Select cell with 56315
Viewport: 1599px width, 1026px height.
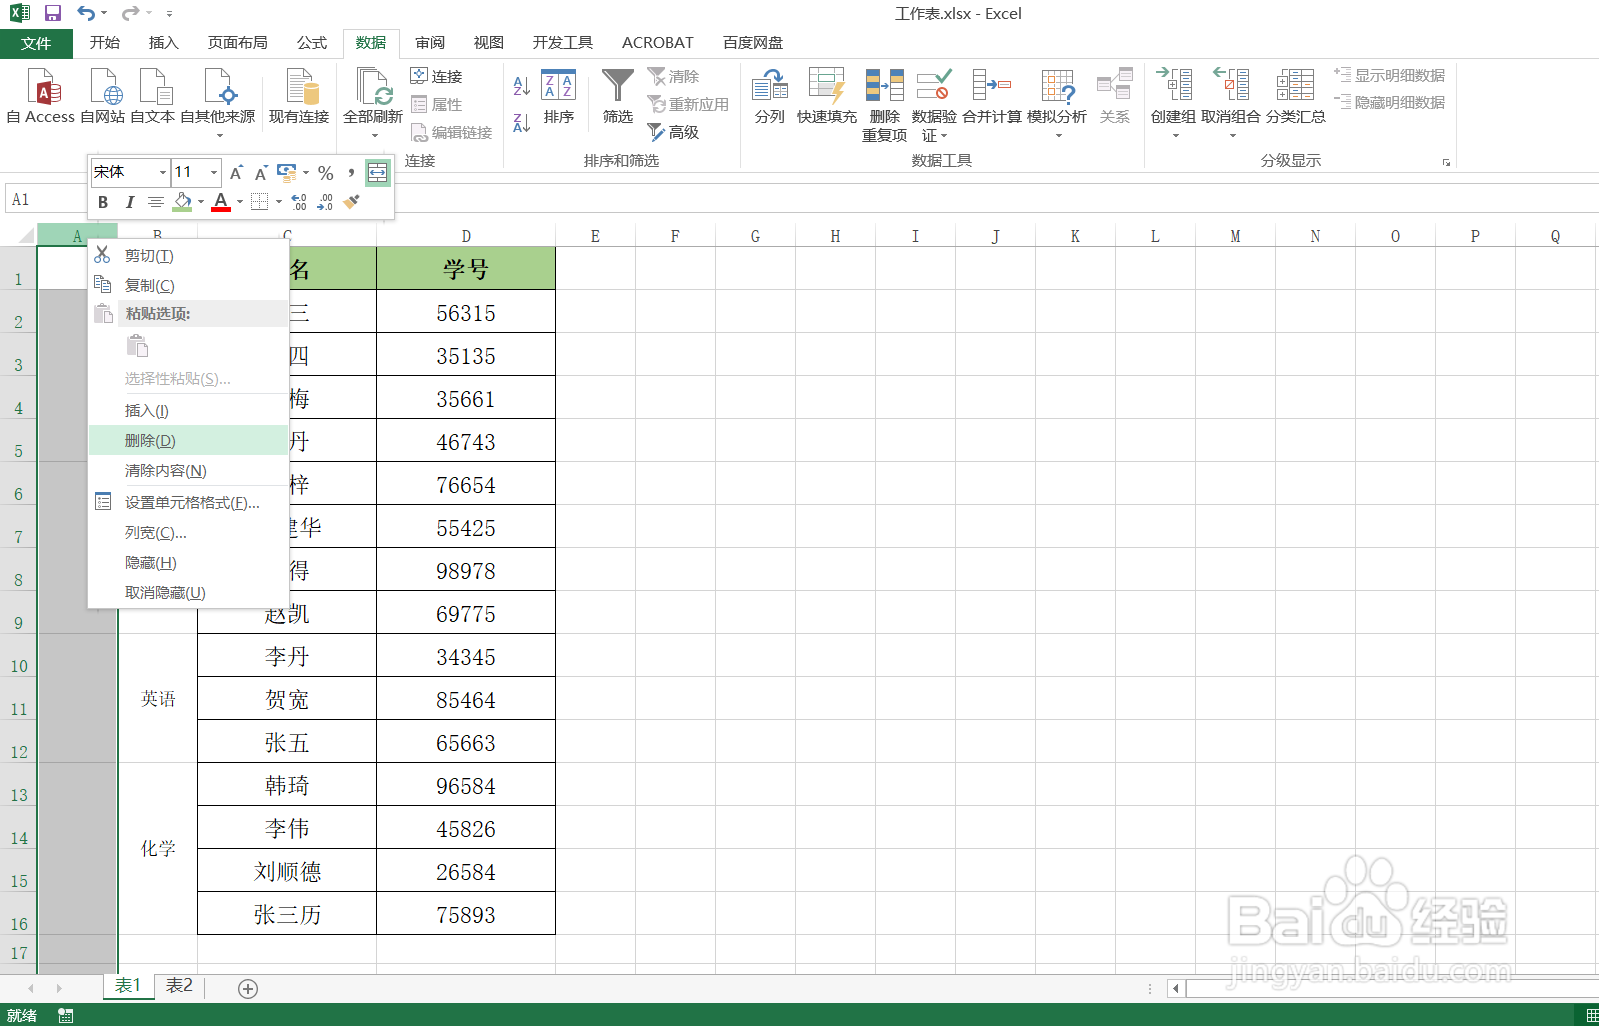tap(466, 313)
